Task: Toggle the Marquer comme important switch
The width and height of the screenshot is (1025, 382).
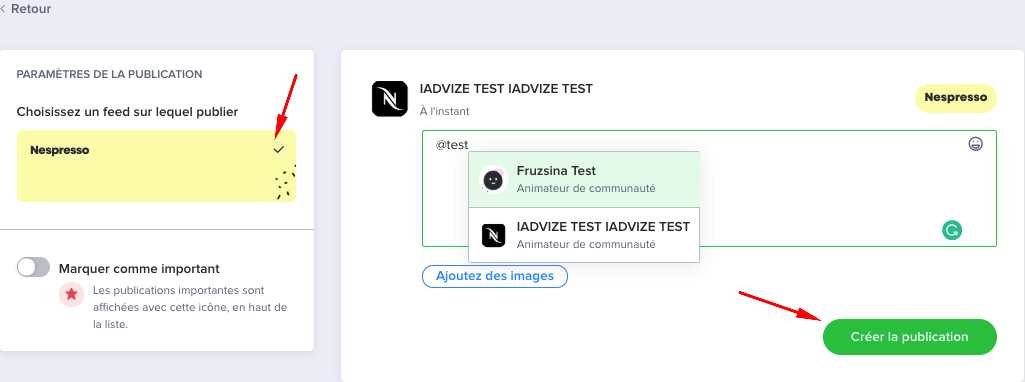Action: [33, 267]
